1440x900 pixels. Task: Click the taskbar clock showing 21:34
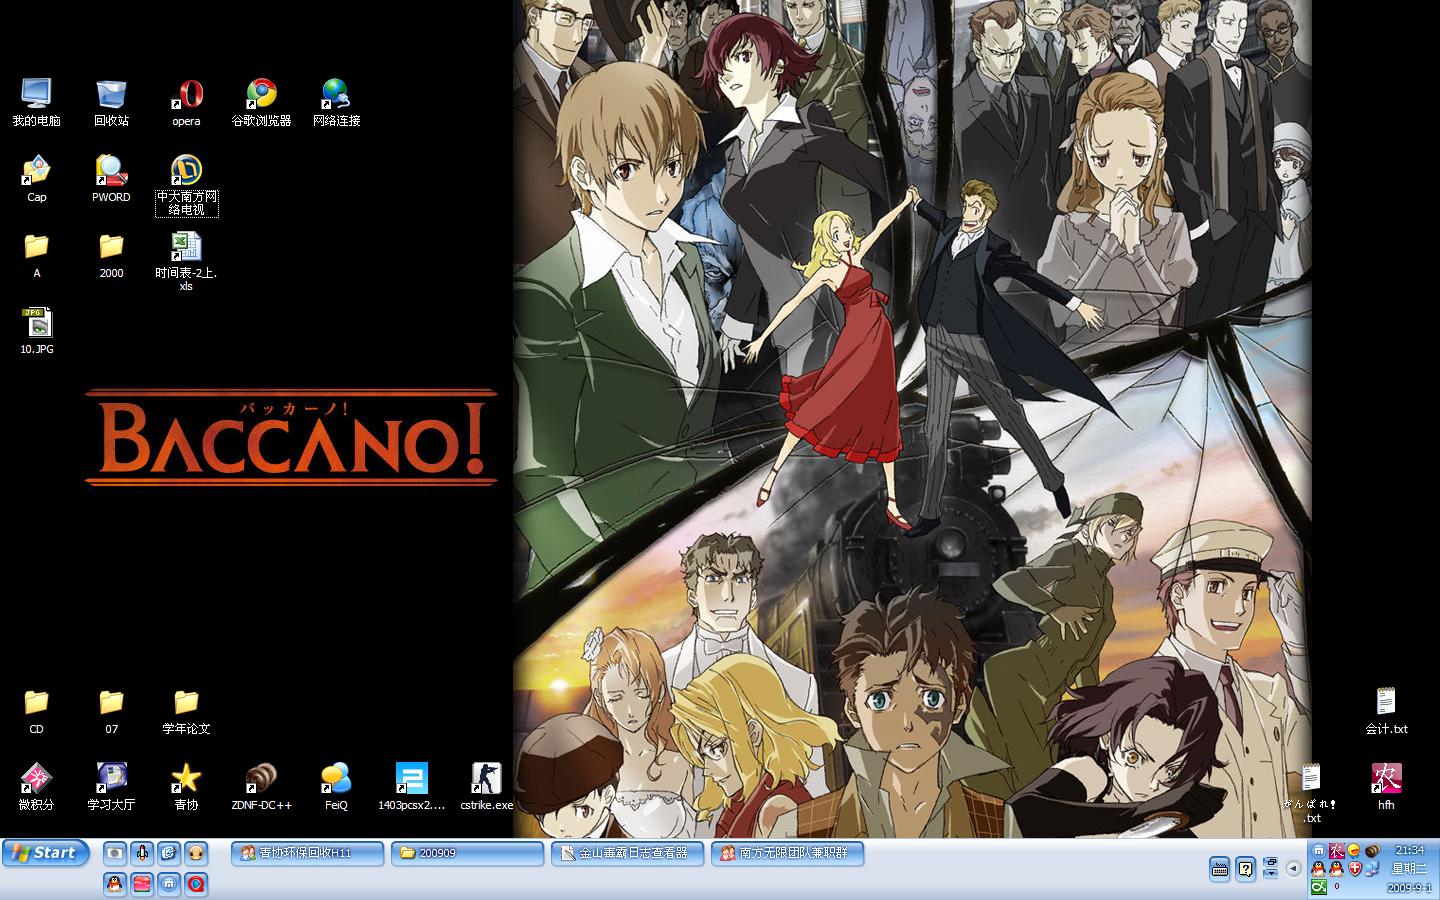pos(1409,850)
